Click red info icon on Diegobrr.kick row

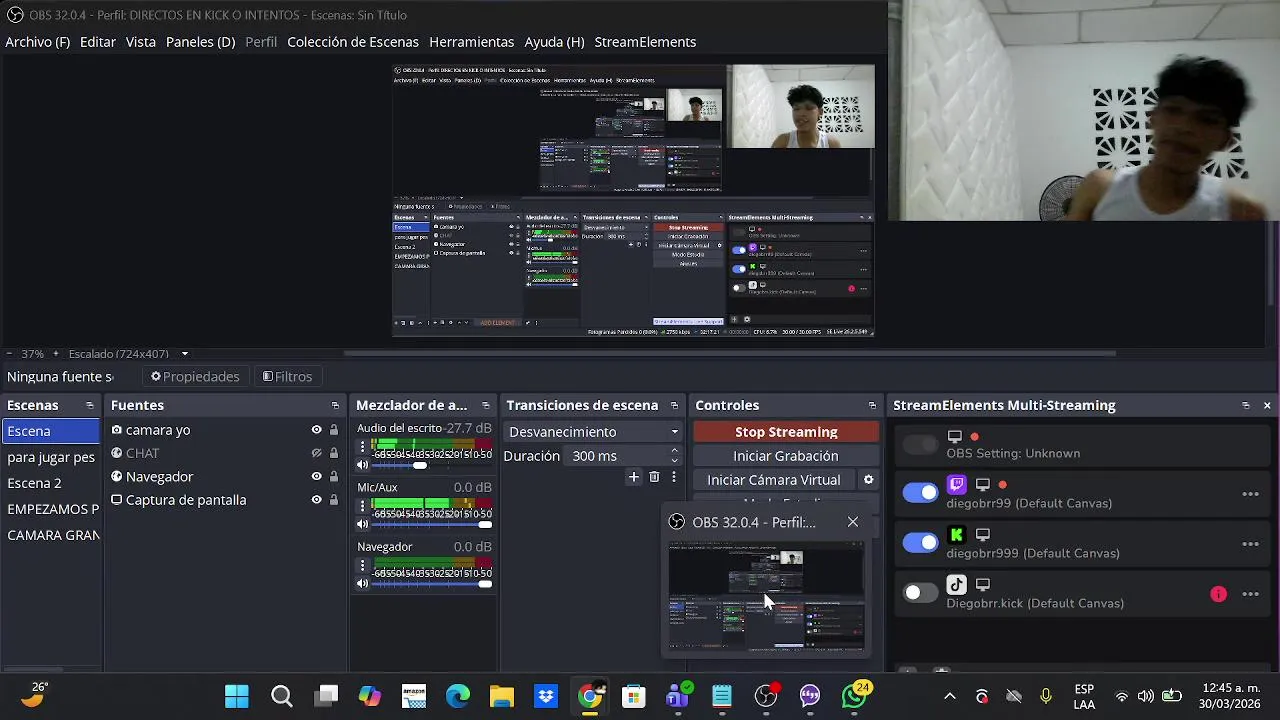[x=1218, y=594]
